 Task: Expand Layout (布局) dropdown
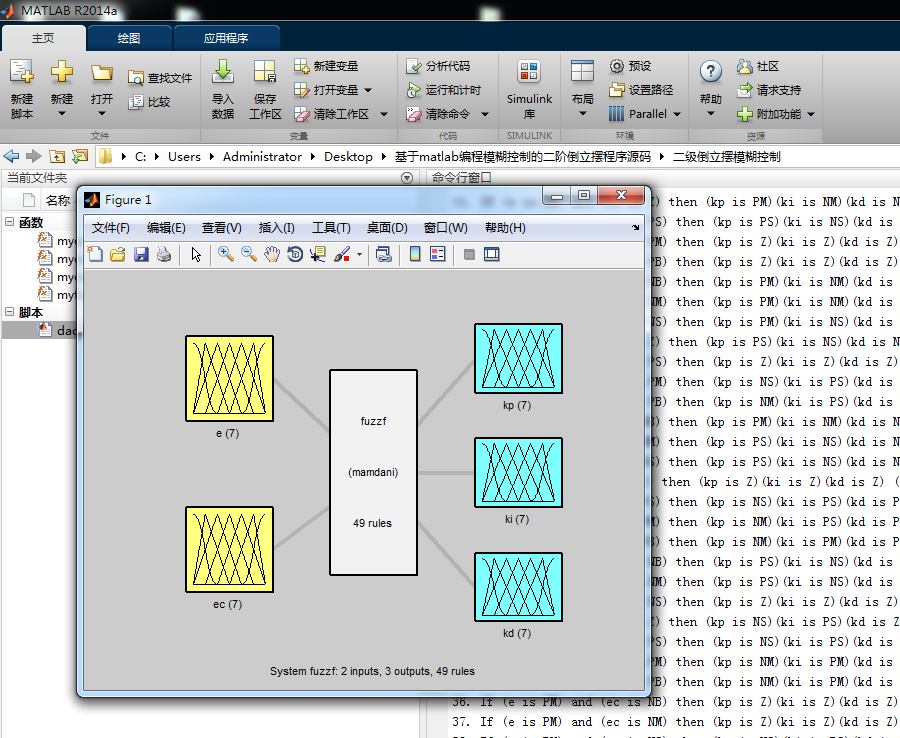point(582,114)
